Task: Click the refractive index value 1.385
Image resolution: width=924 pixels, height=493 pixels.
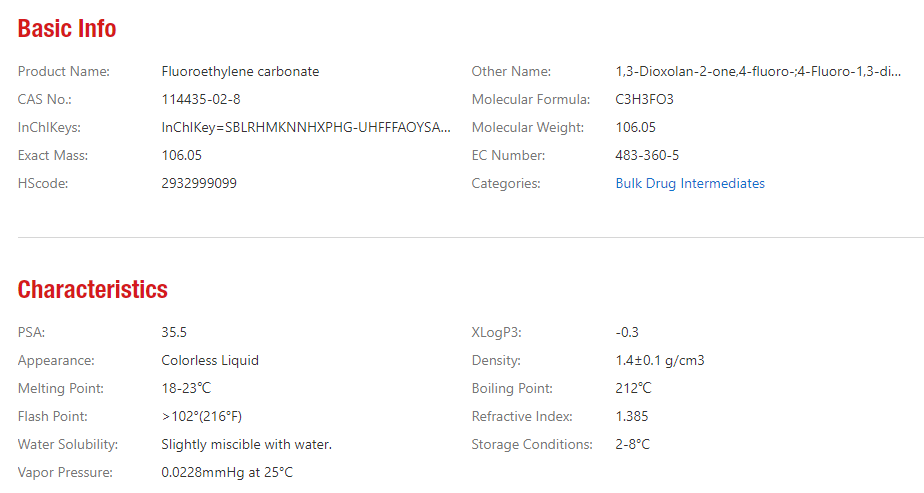Action: tap(632, 416)
